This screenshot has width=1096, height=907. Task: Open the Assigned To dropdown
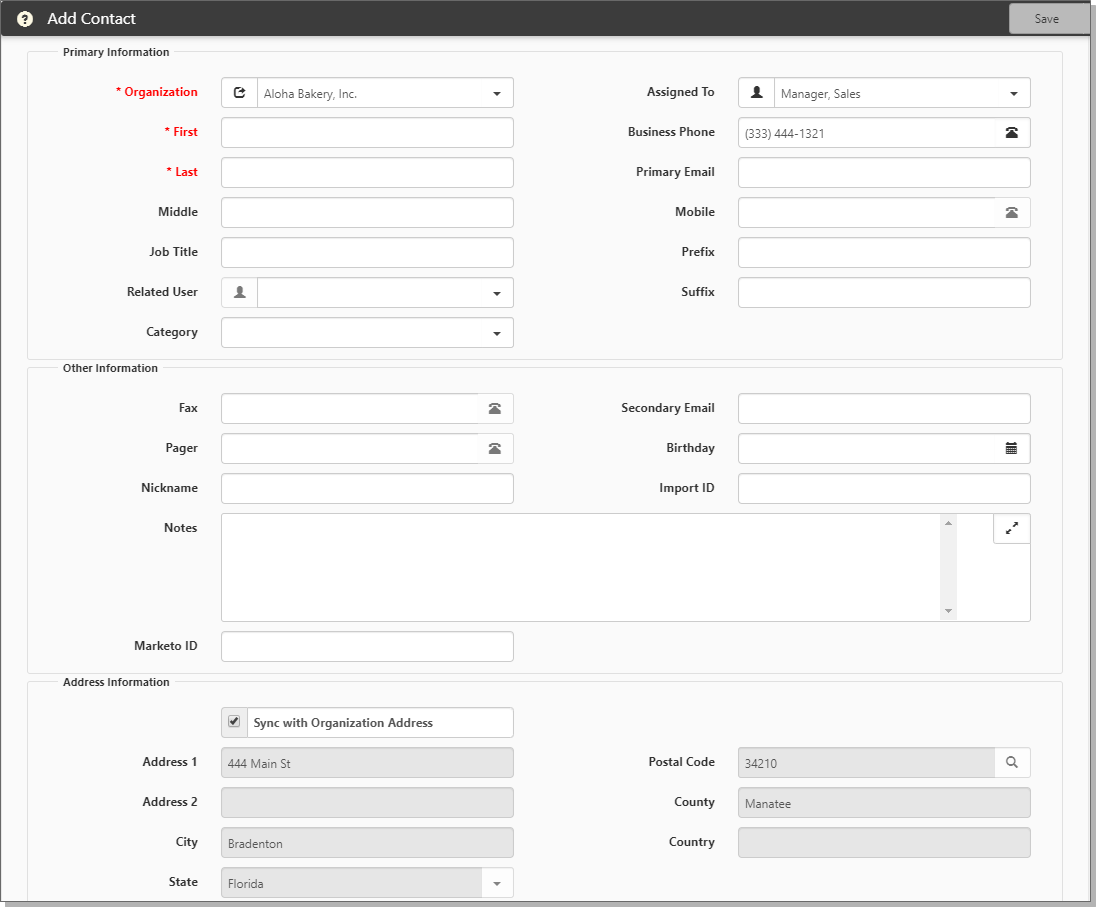pyautogui.click(x=1013, y=94)
